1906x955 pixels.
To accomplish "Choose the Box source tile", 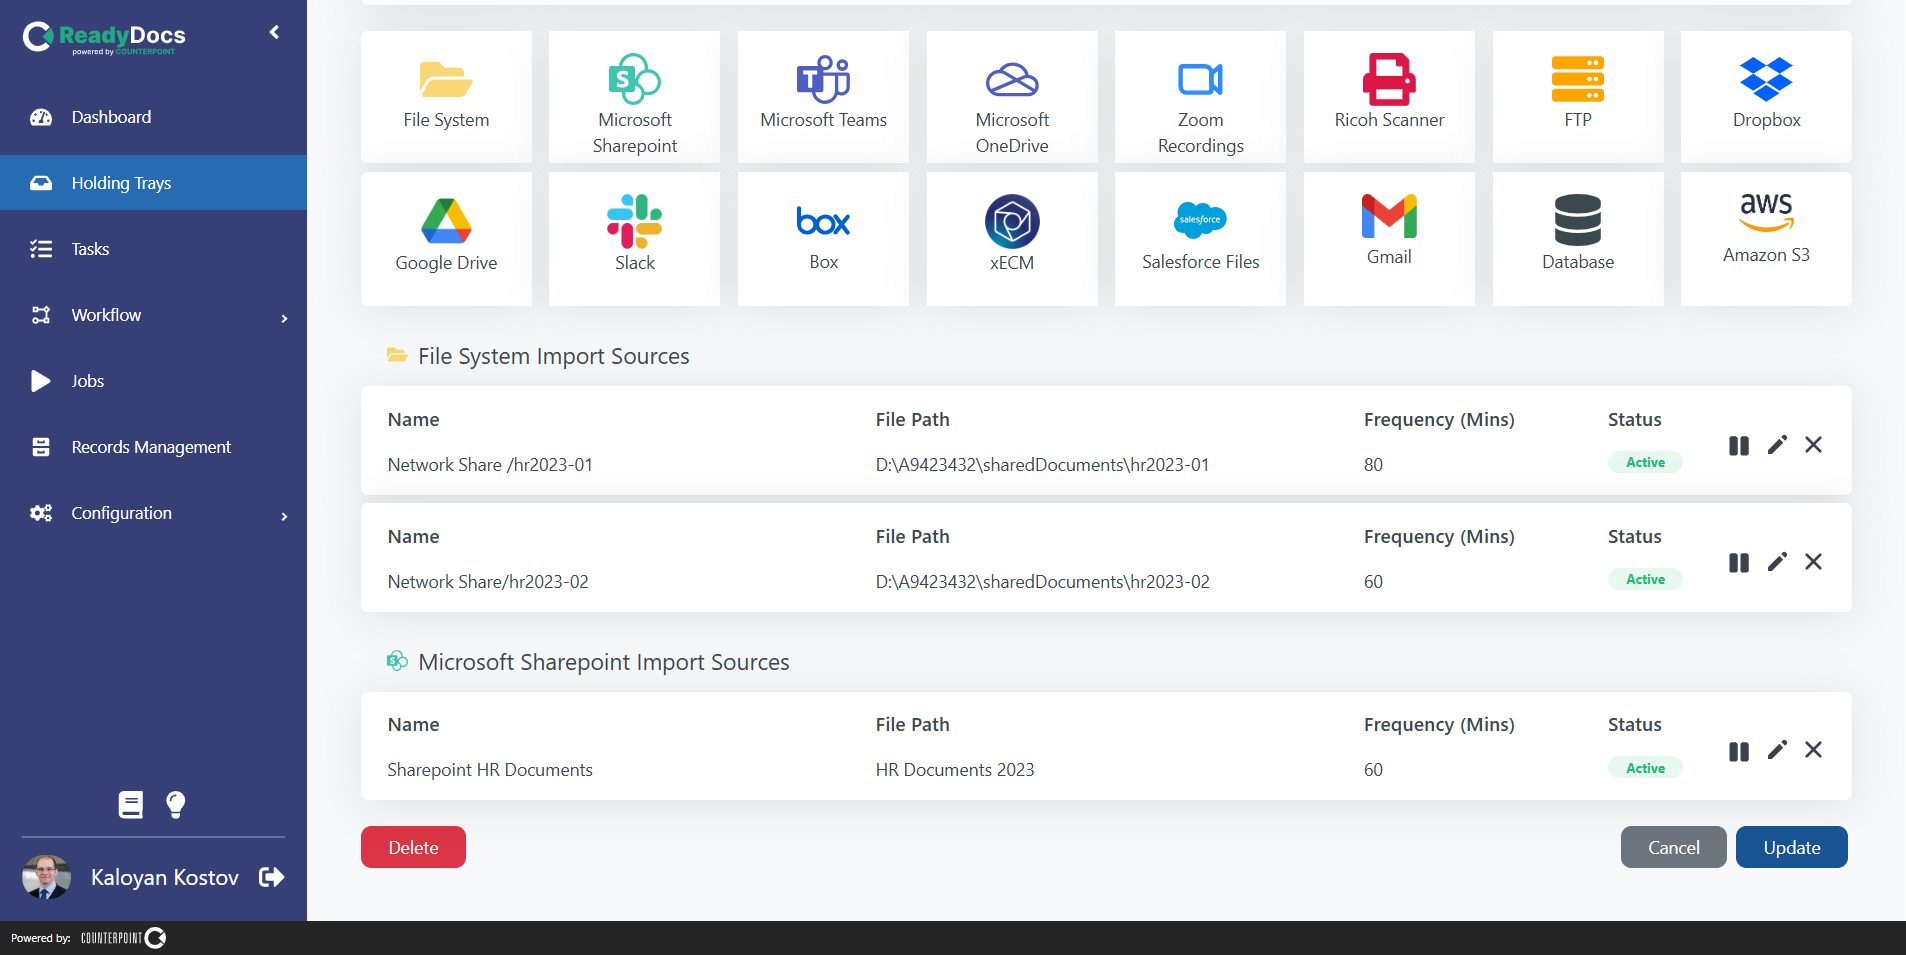I will coord(823,239).
